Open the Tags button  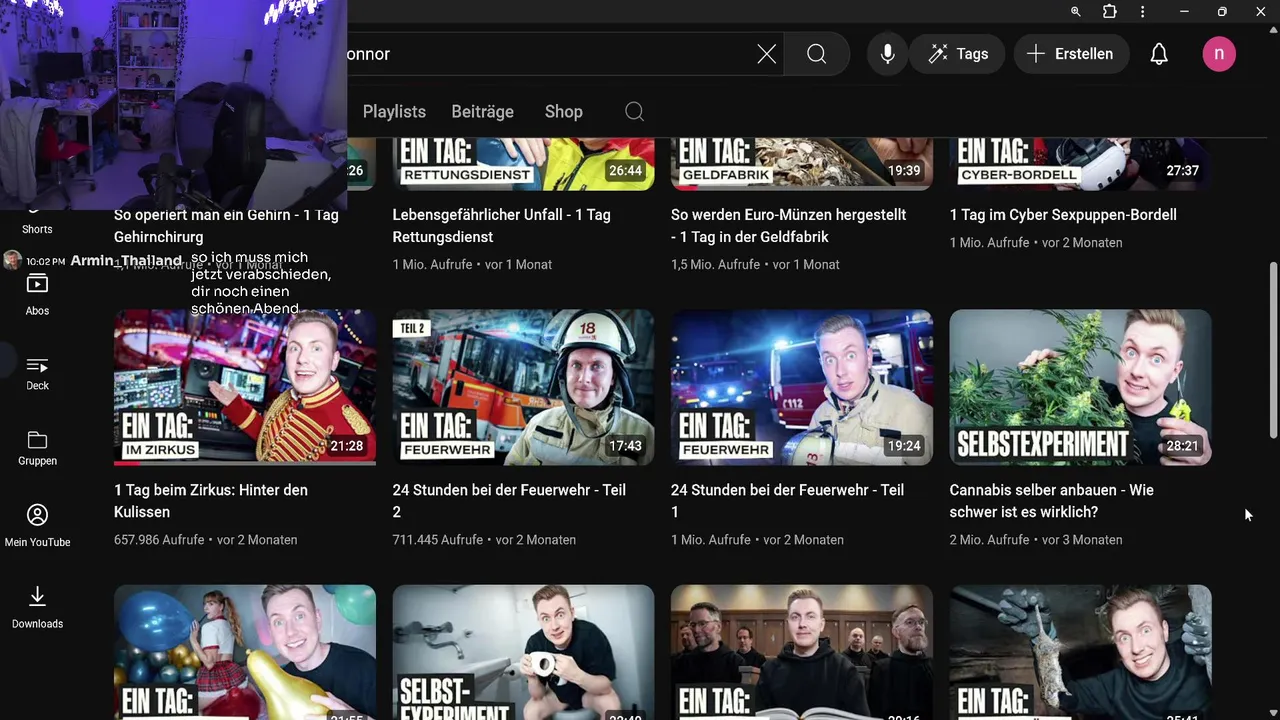tap(958, 54)
